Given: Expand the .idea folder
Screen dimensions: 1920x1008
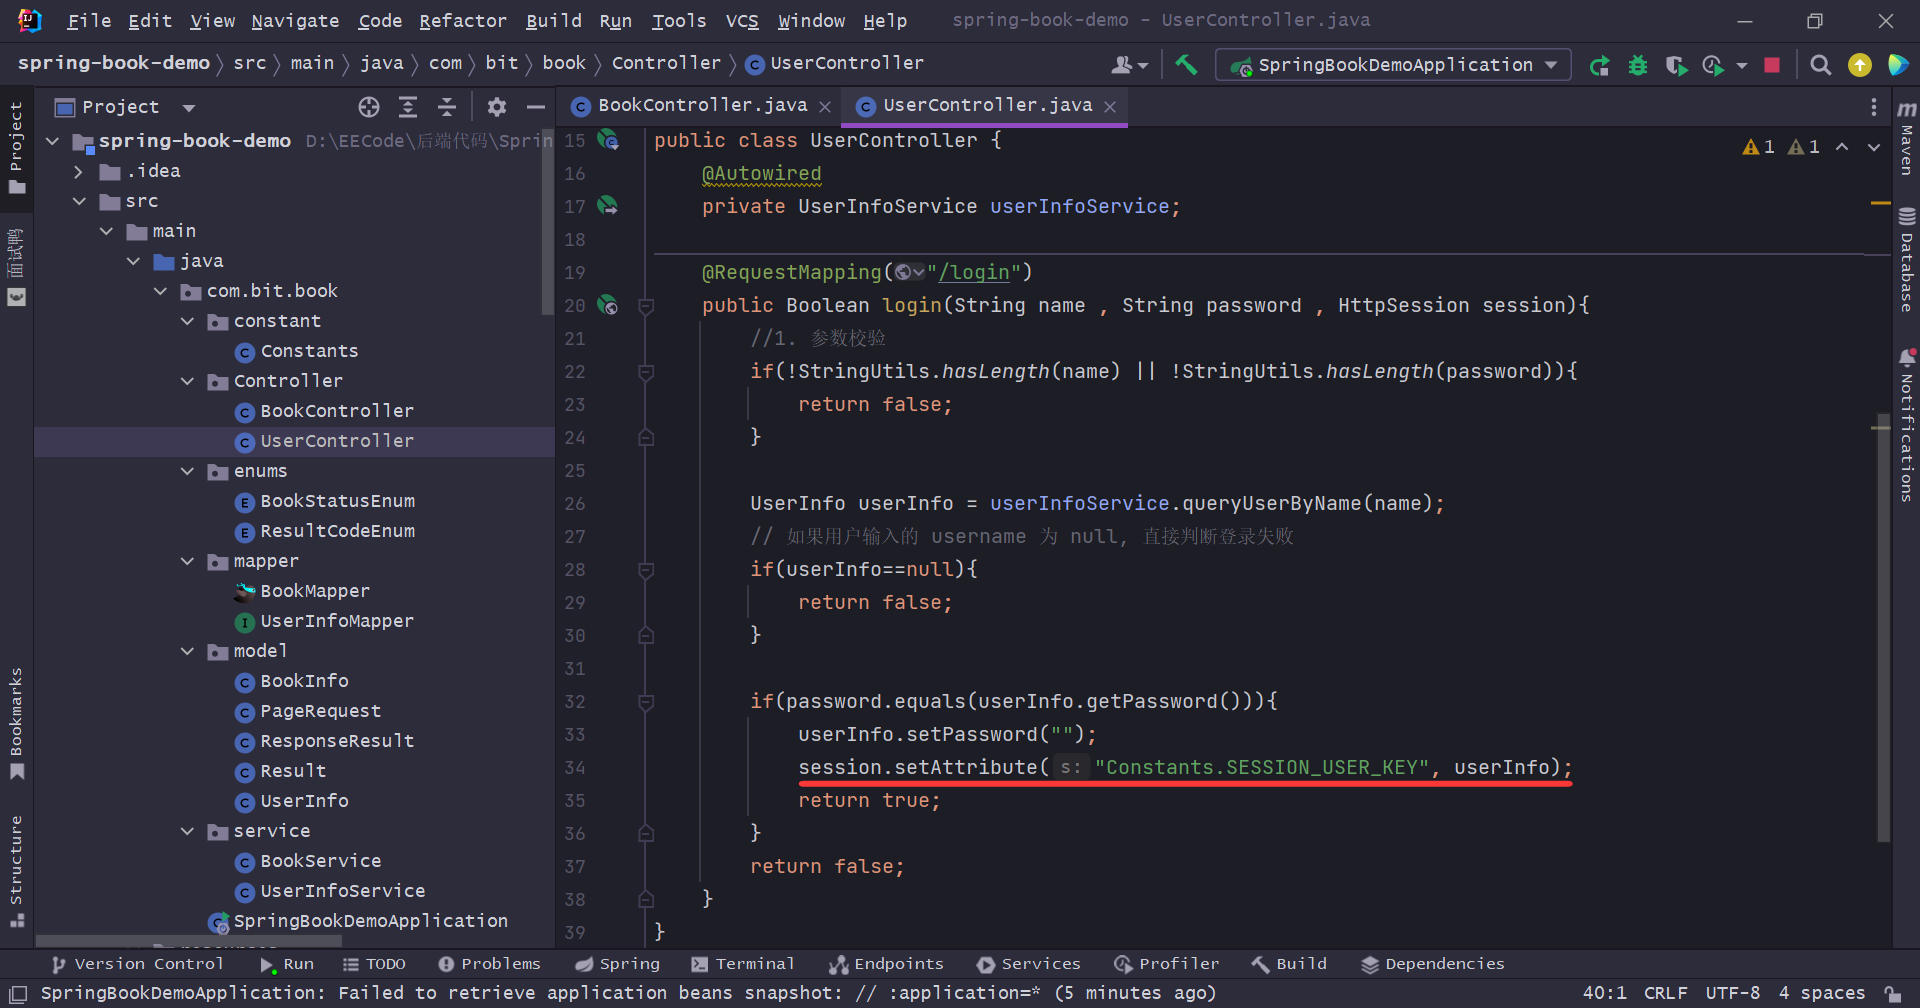Looking at the screenshot, I should click(x=78, y=172).
